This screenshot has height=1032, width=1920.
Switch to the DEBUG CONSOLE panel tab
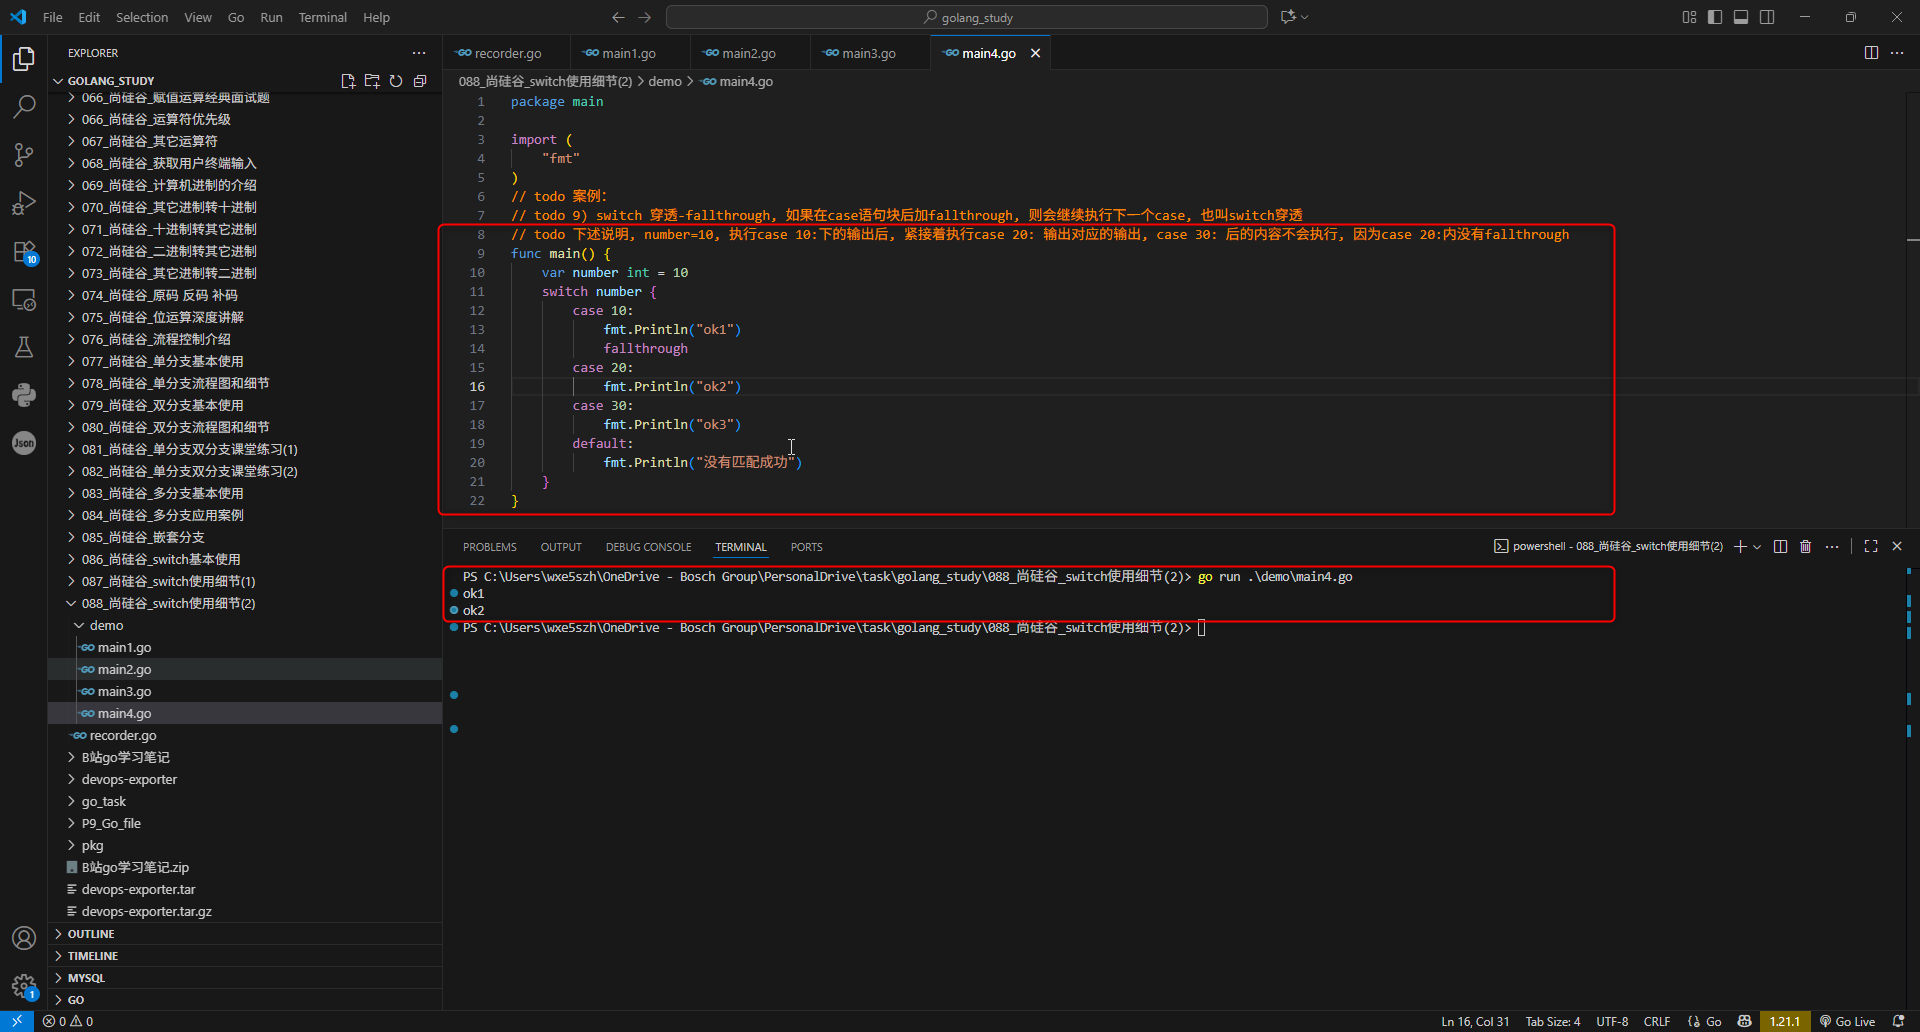point(648,547)
